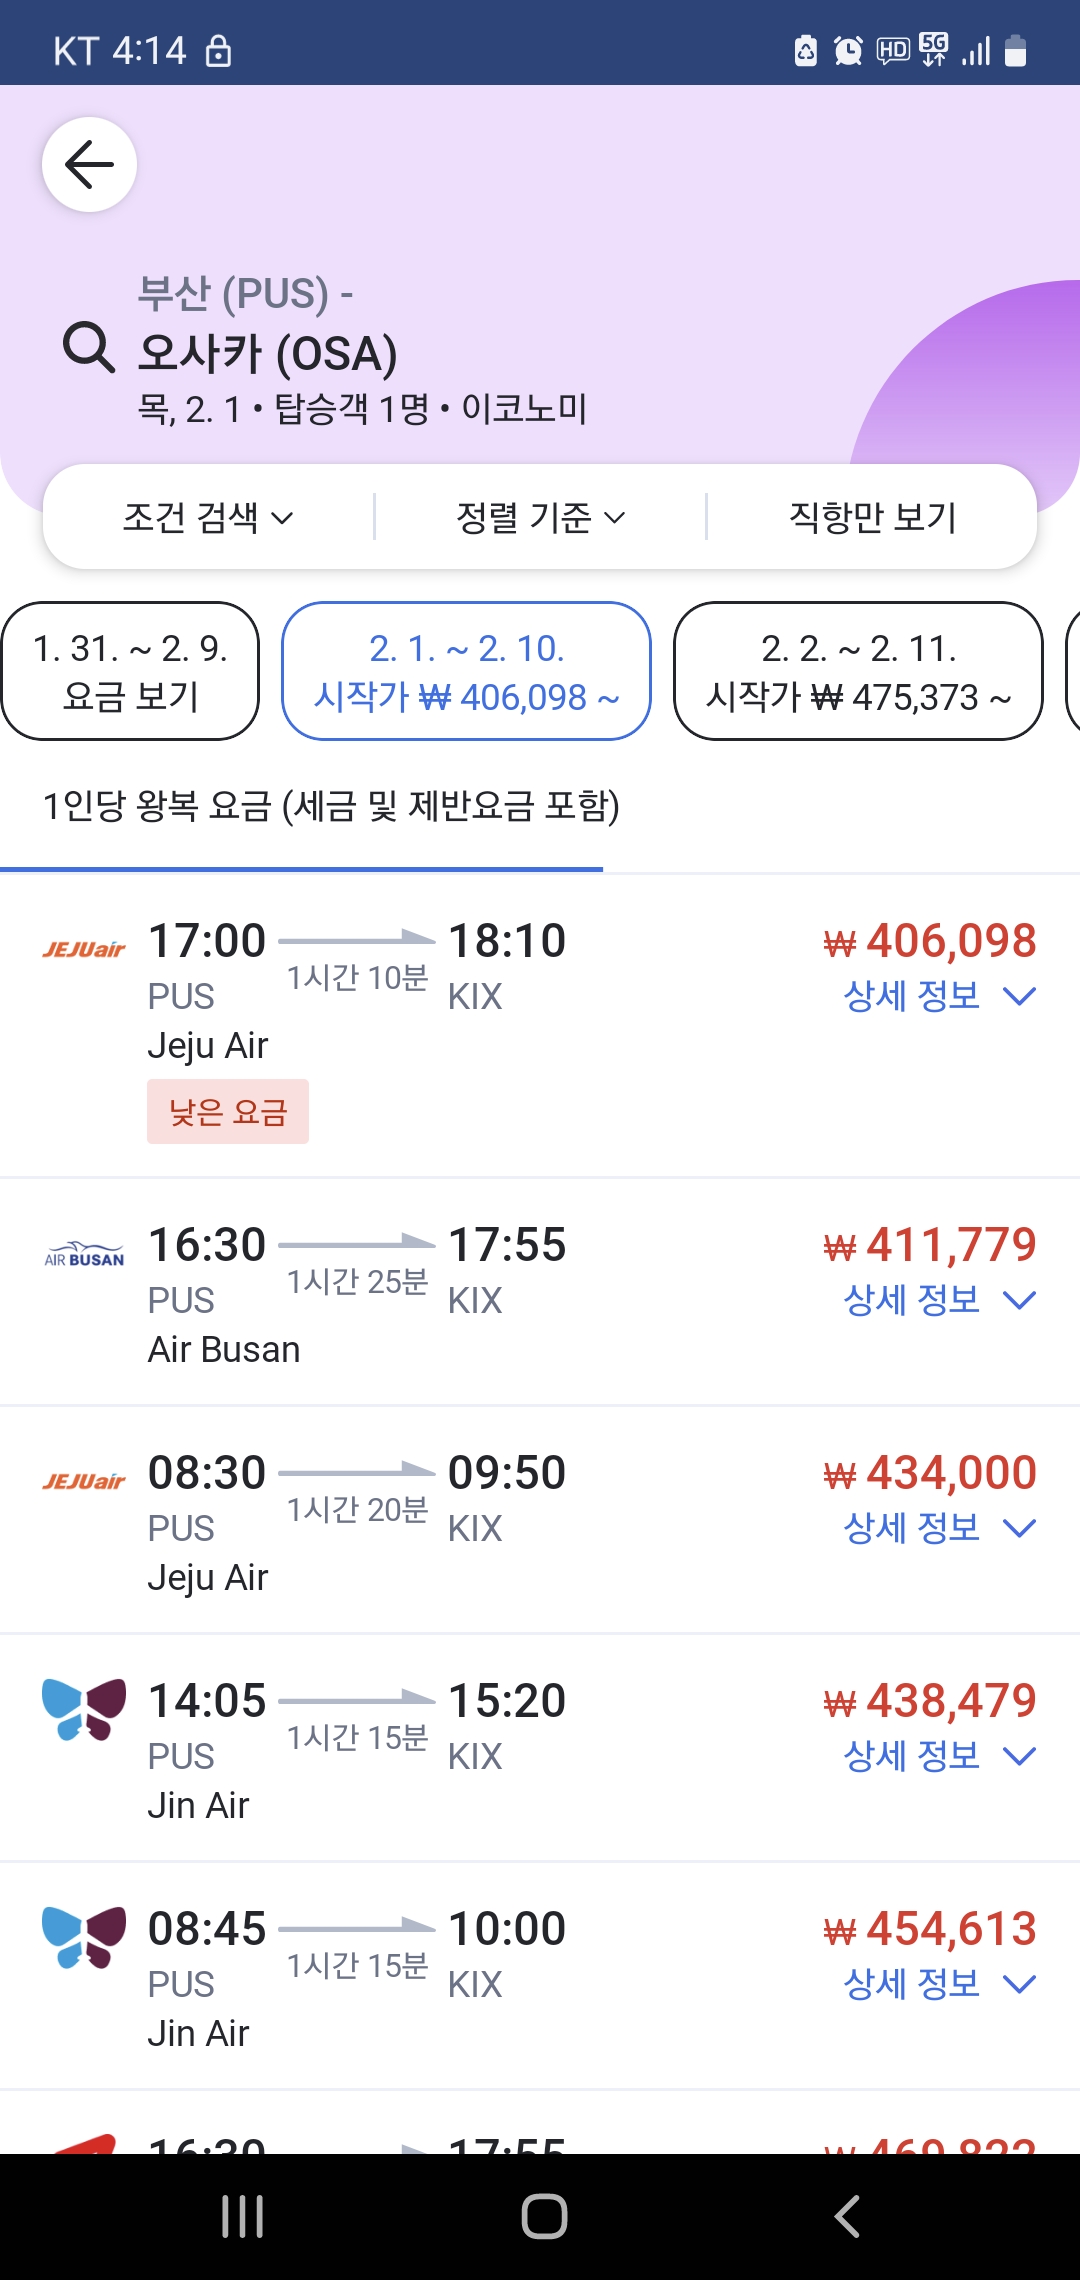Expand 상세 정보 for ₩438,479 Jin Air fare
1080x2280 pixels.
coord(938,1756)
